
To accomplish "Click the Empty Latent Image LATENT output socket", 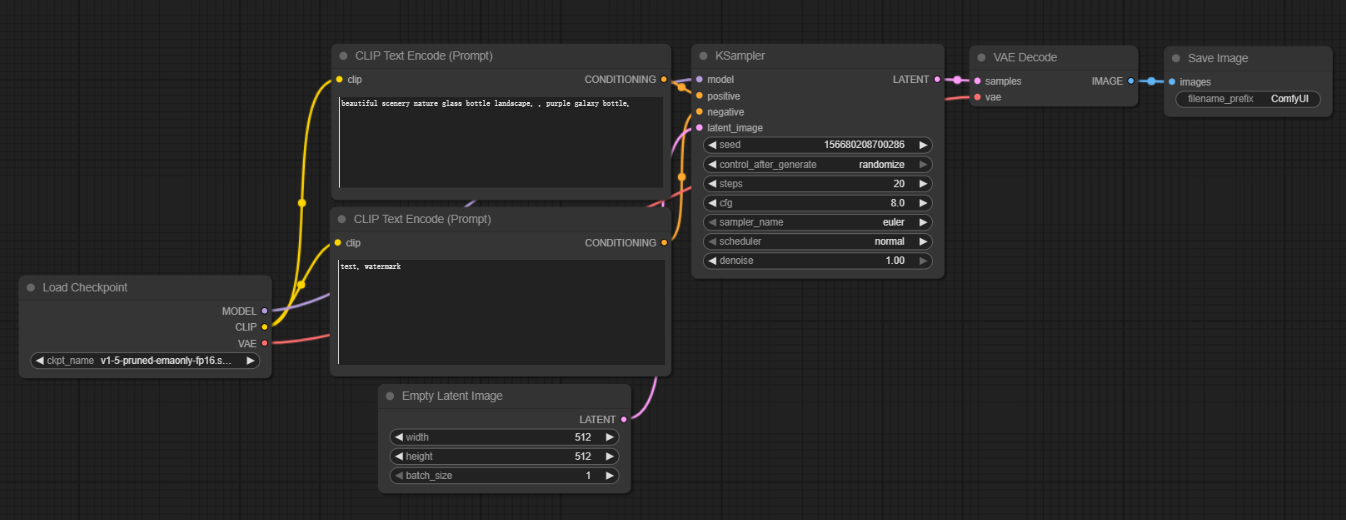I will (624, 420).
